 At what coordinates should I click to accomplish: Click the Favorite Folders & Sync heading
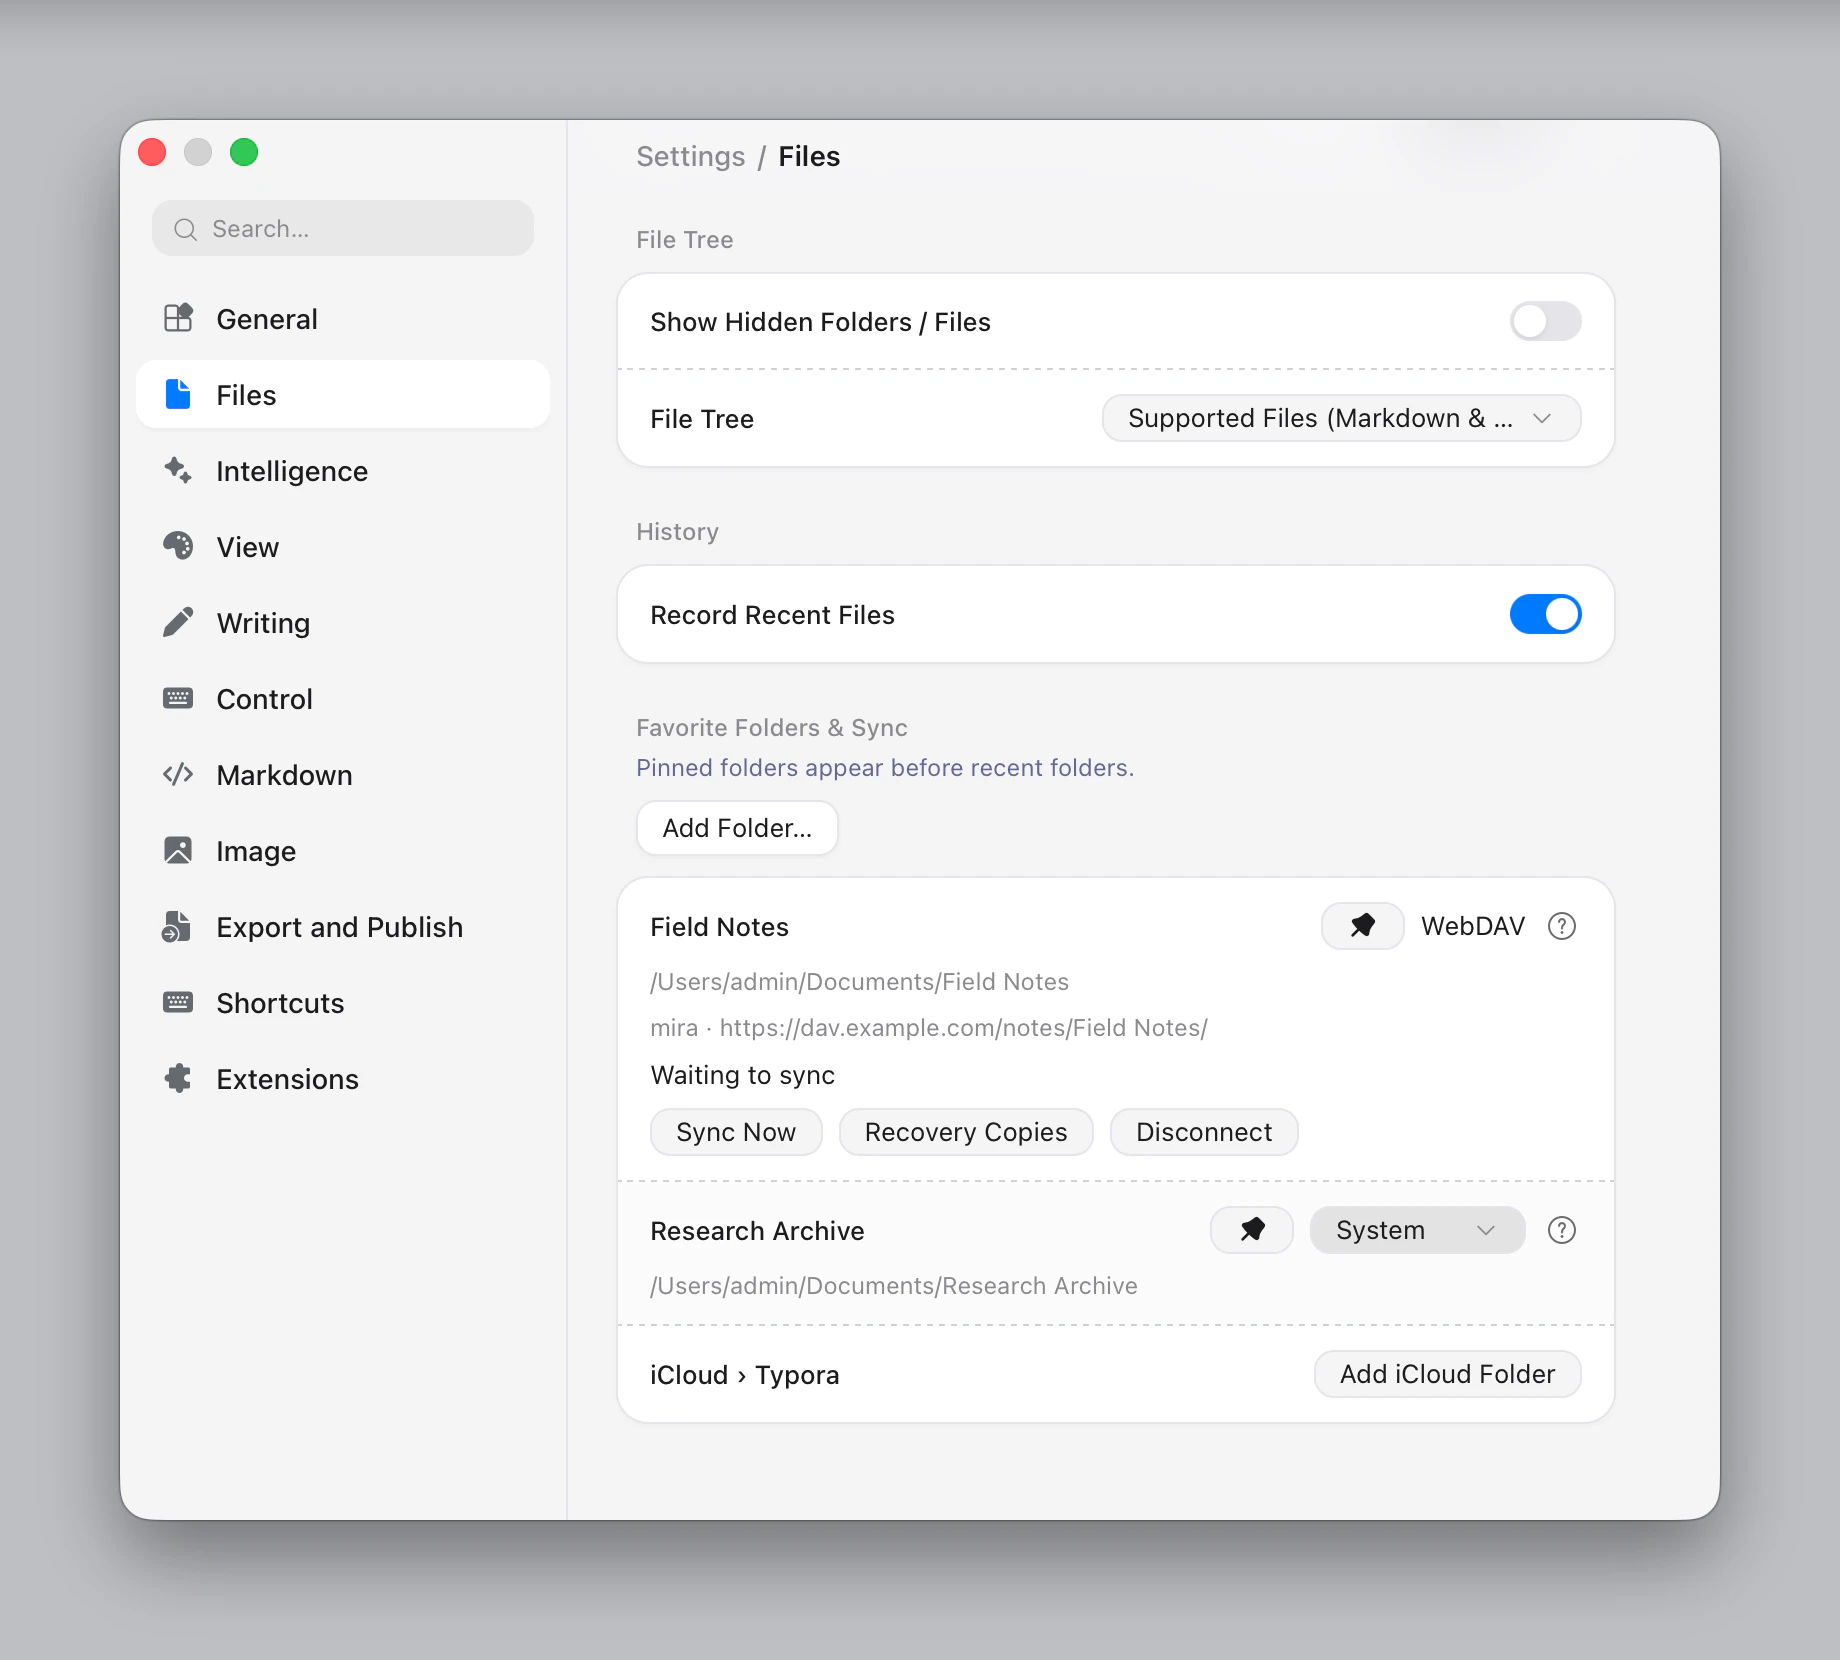[772, 728]
